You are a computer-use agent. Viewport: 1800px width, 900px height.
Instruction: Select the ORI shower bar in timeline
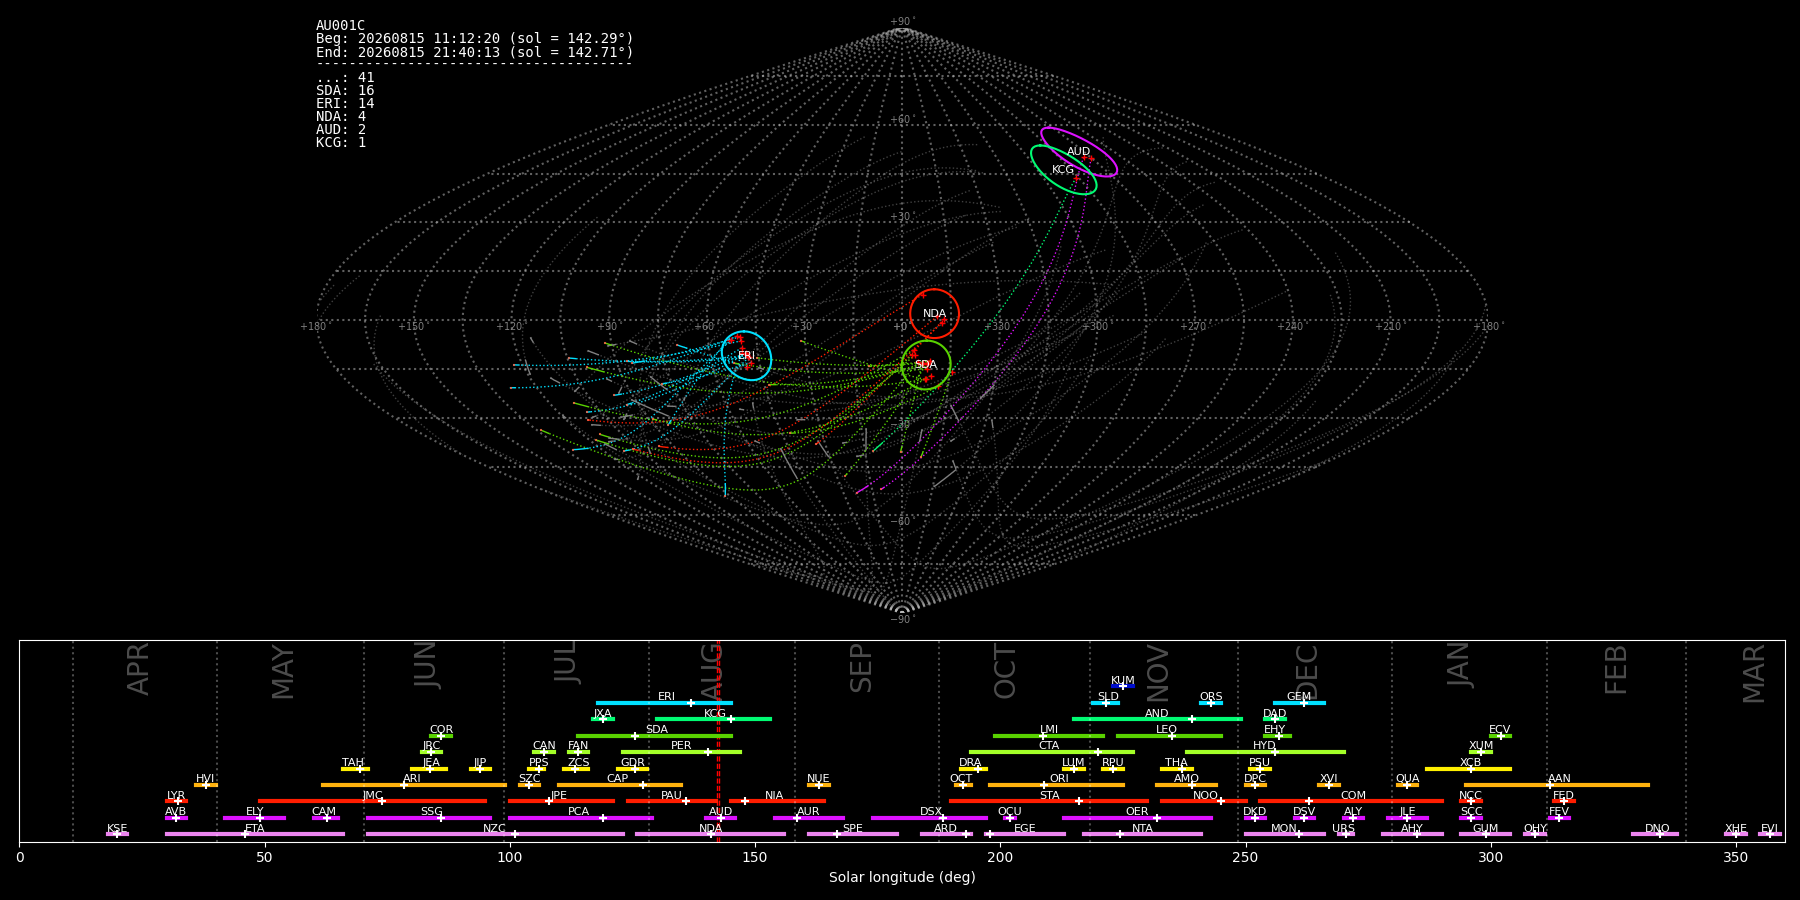[x=1056, y=785]
